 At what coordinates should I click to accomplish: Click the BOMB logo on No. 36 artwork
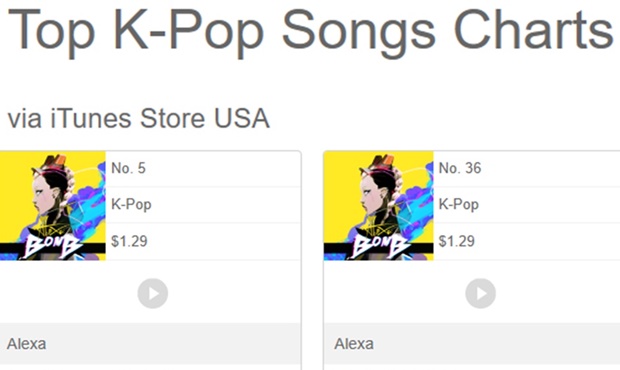[x=380, y=246]
